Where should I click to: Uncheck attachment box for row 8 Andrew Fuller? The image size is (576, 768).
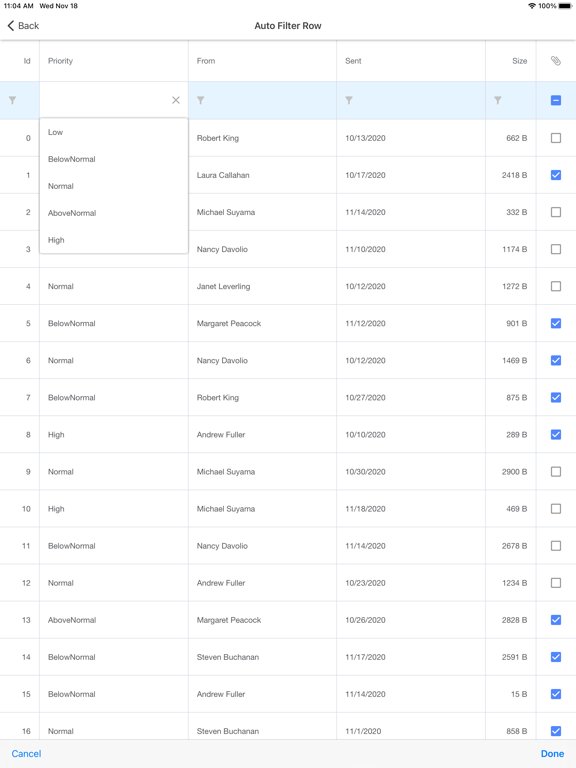coord(556,434)
